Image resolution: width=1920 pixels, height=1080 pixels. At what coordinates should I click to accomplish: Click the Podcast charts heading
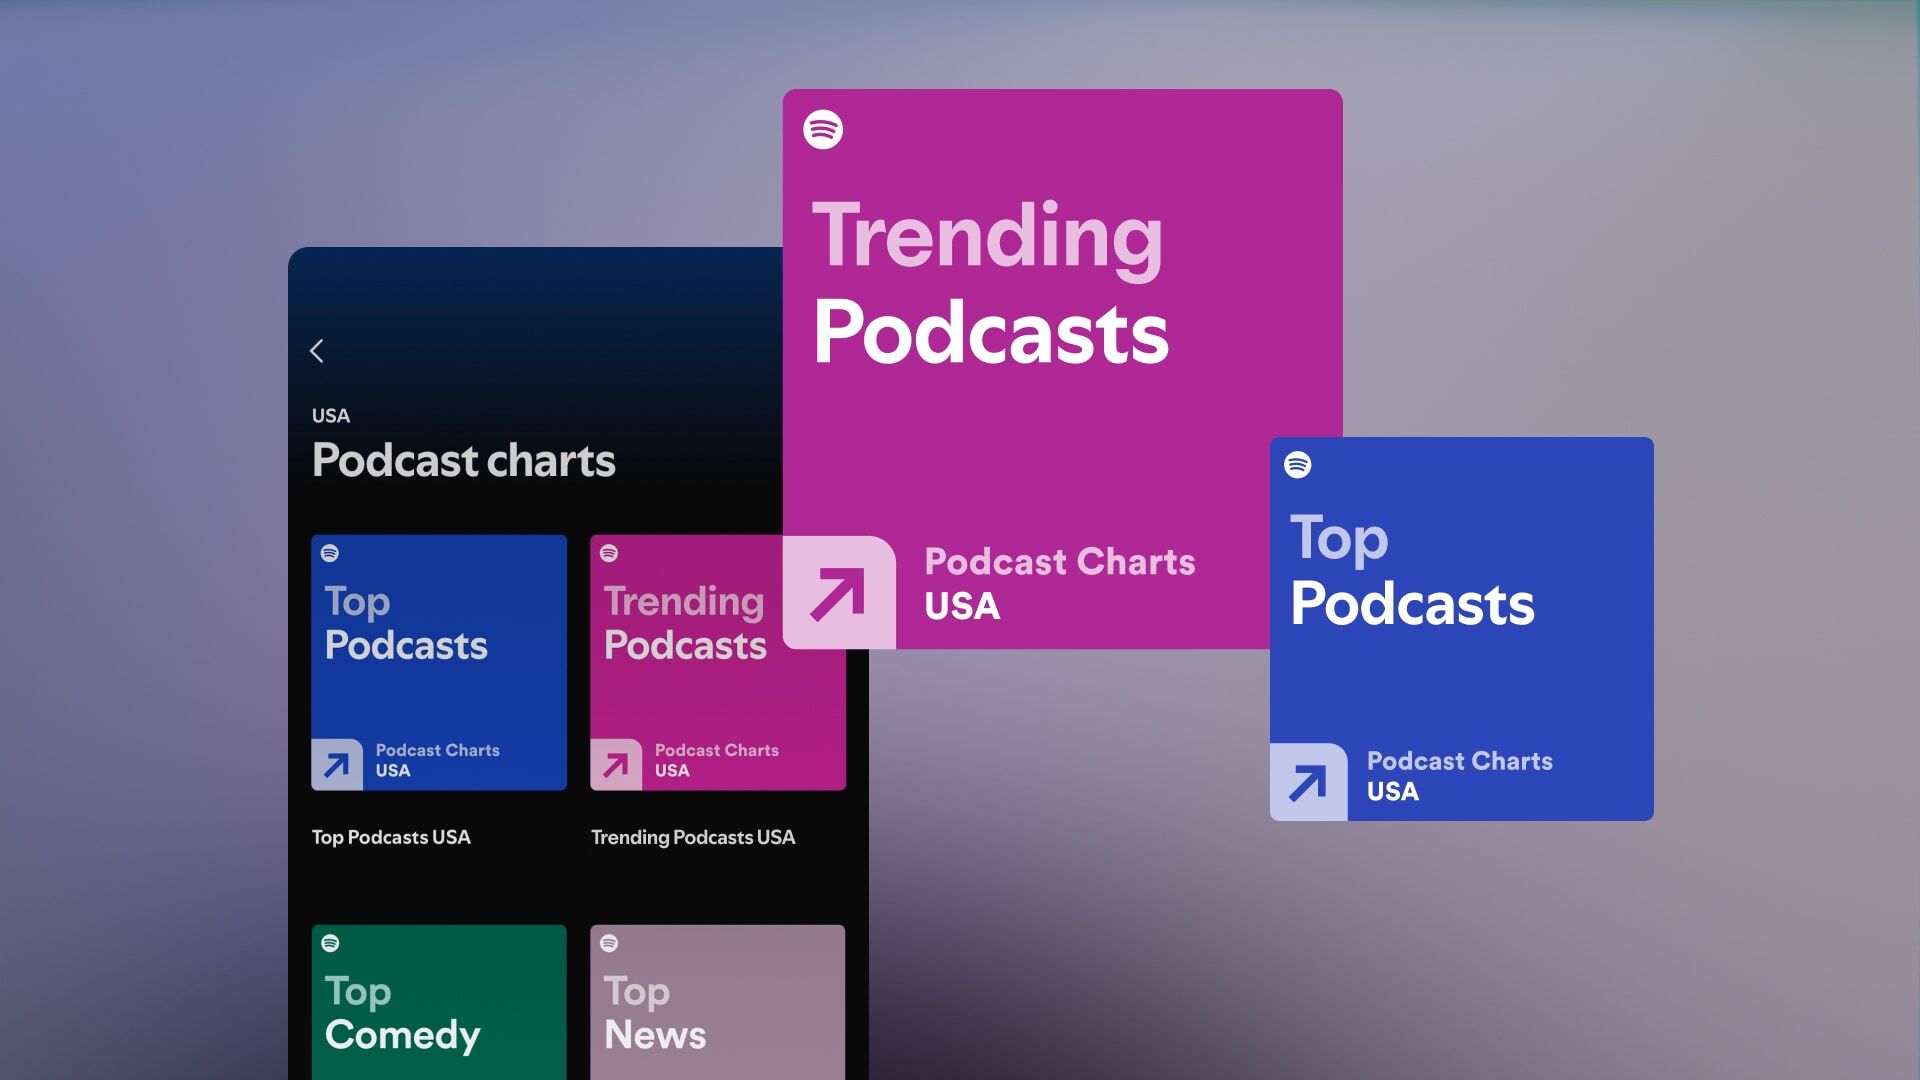pyautogui.click(x=463, y=461)
